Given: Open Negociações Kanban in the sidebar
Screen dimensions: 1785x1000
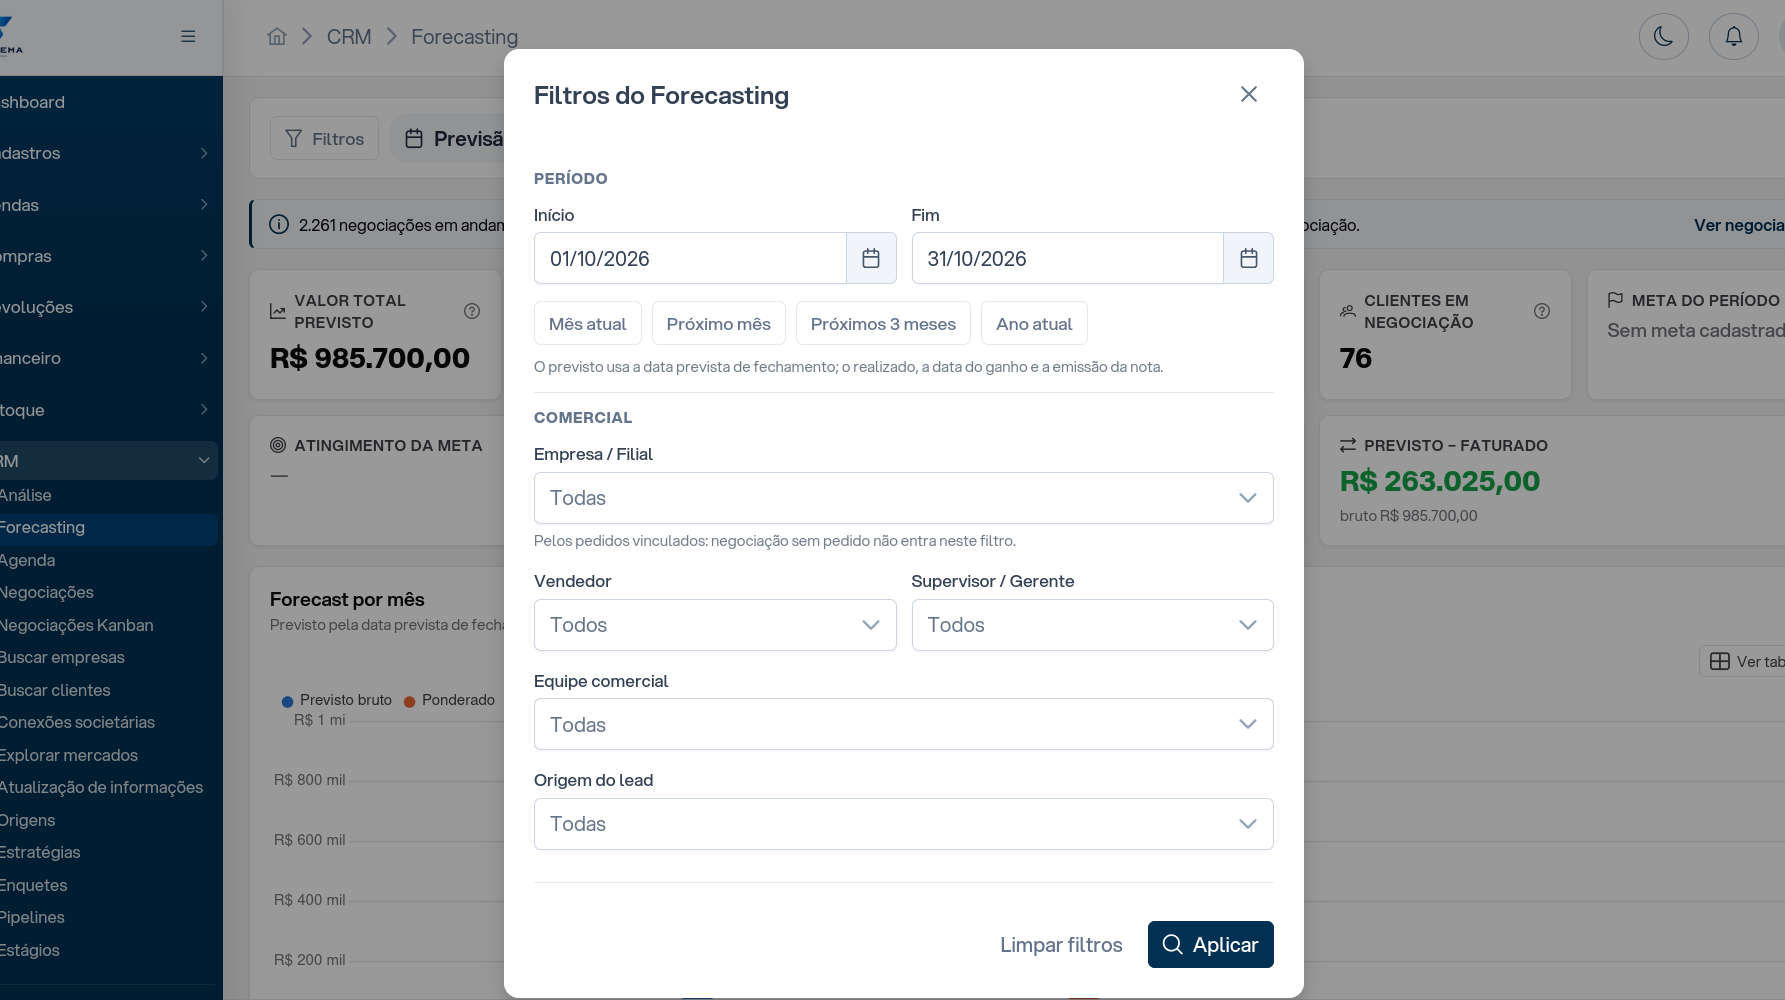Looking at the screenshot, I should [x=76, y=625].
